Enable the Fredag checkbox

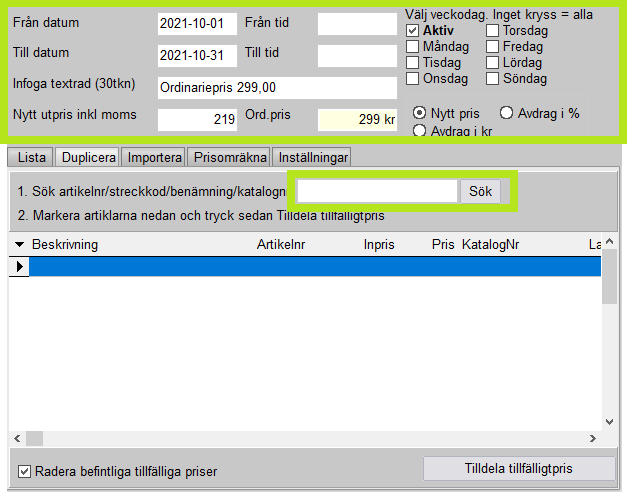493,47
